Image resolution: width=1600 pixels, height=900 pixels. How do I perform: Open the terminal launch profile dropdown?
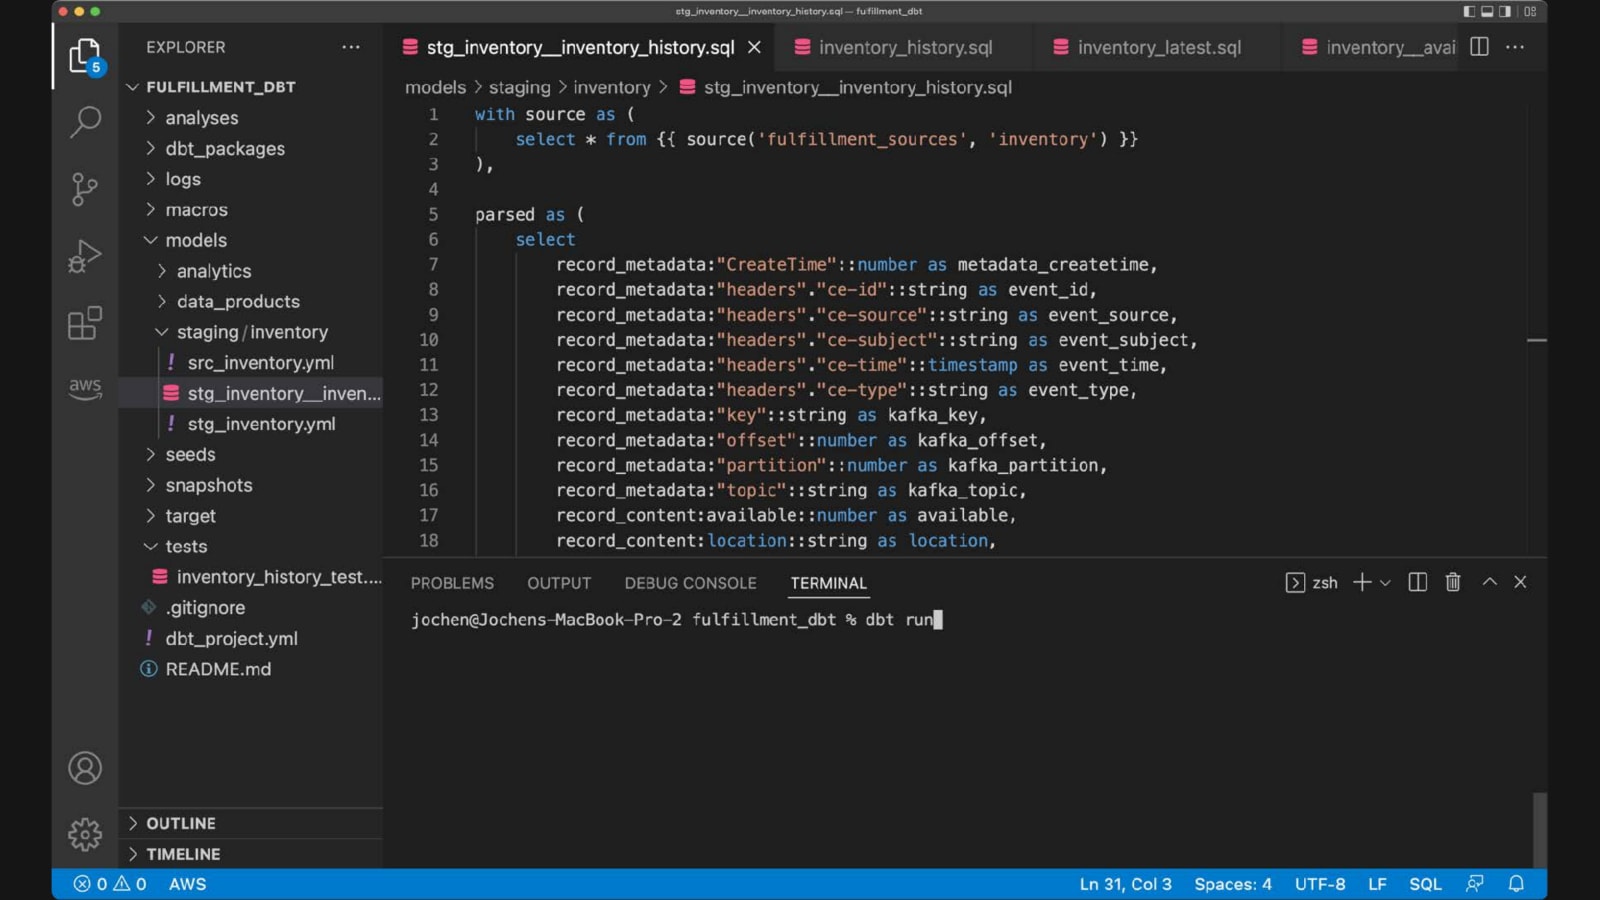[x=1385, y=582]
